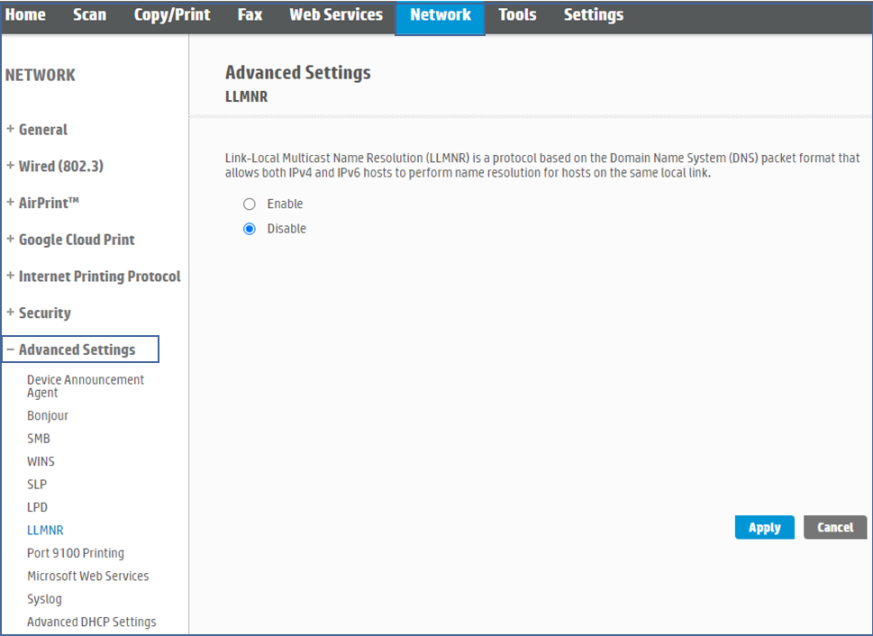Expand the Security section

point(44,313)
